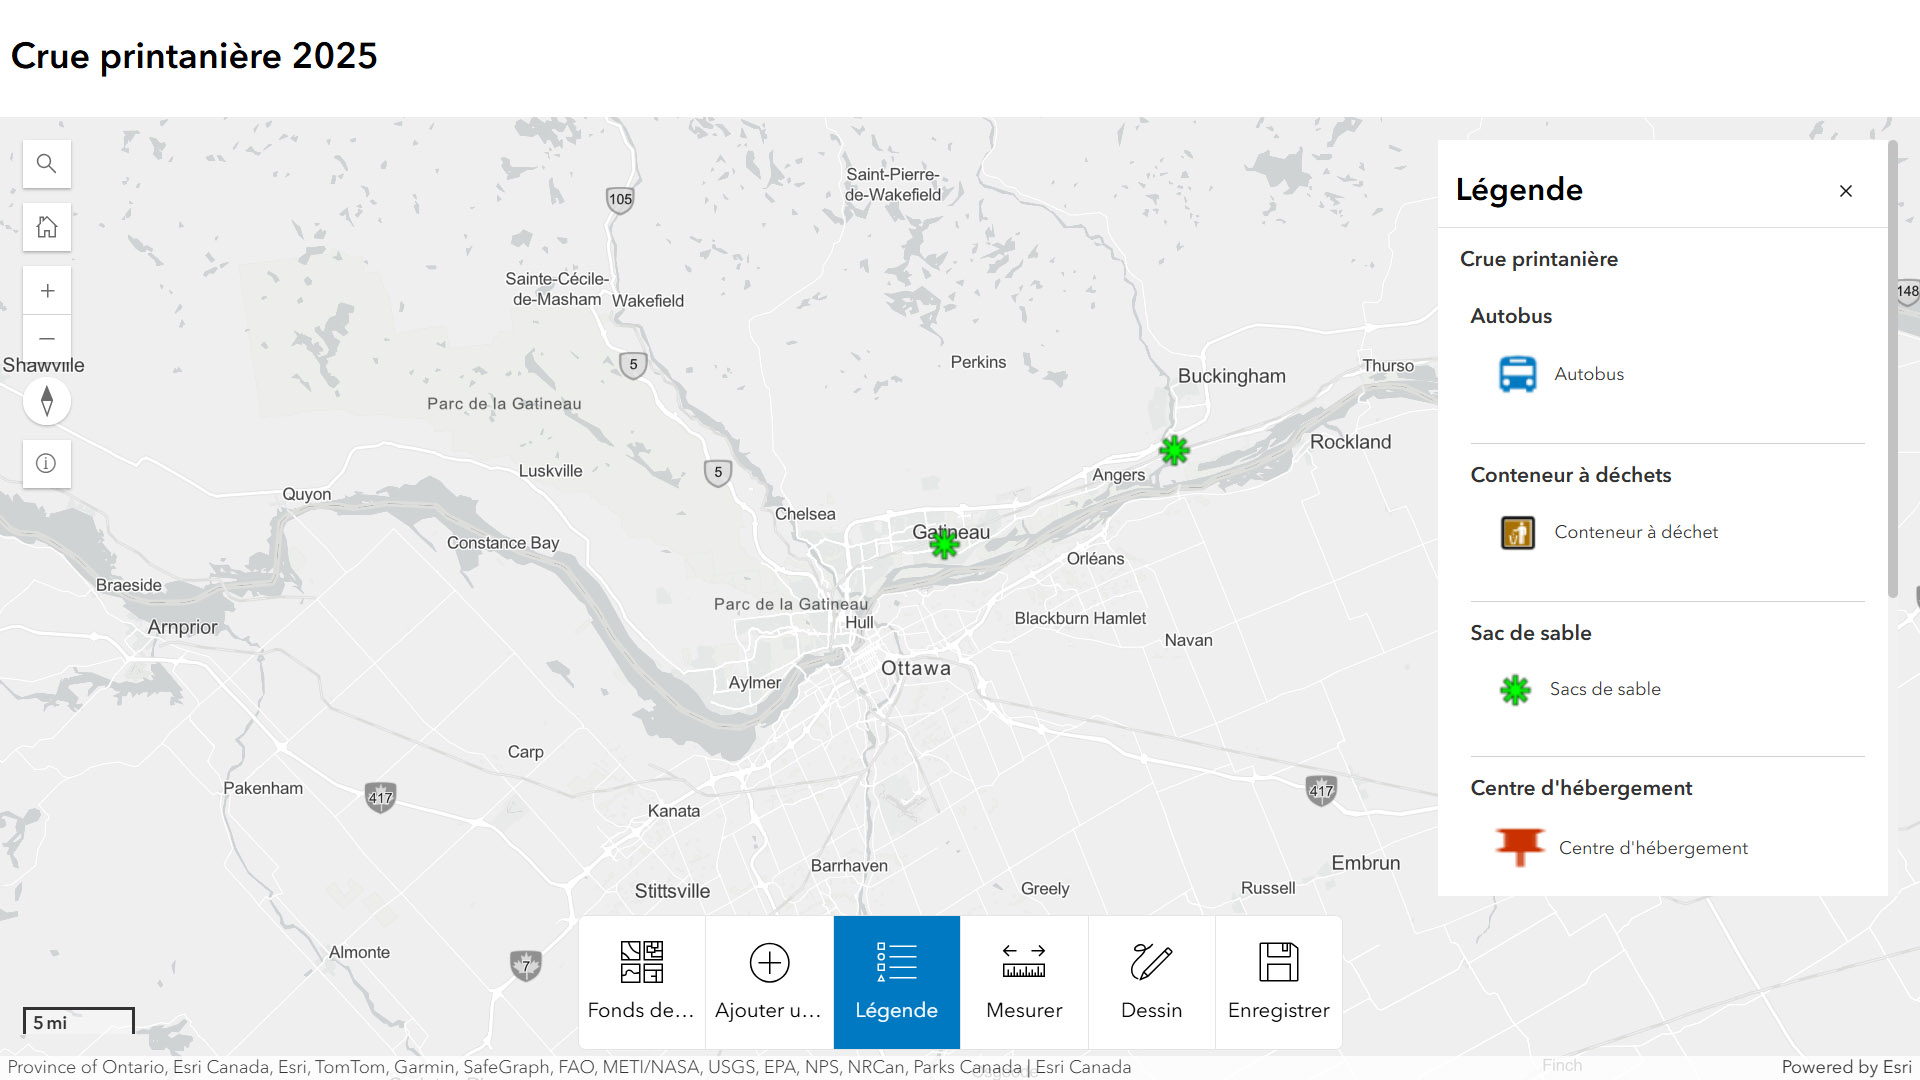Click the Autobus legend bus icon
Image resolution: width=1920 pixels, height=1080 pixels.
(x=1517, y=374)
